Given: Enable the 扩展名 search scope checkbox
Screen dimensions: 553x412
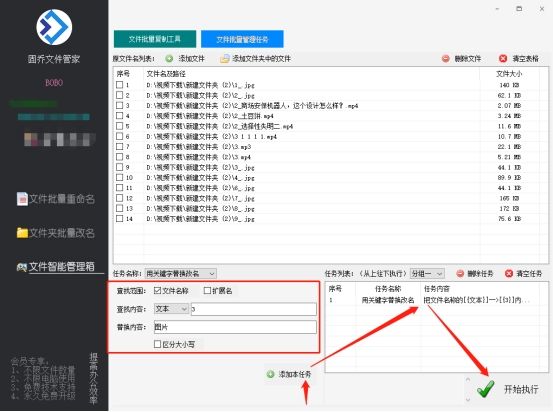Looking at the screenshot, I should (x=207, y=291).
